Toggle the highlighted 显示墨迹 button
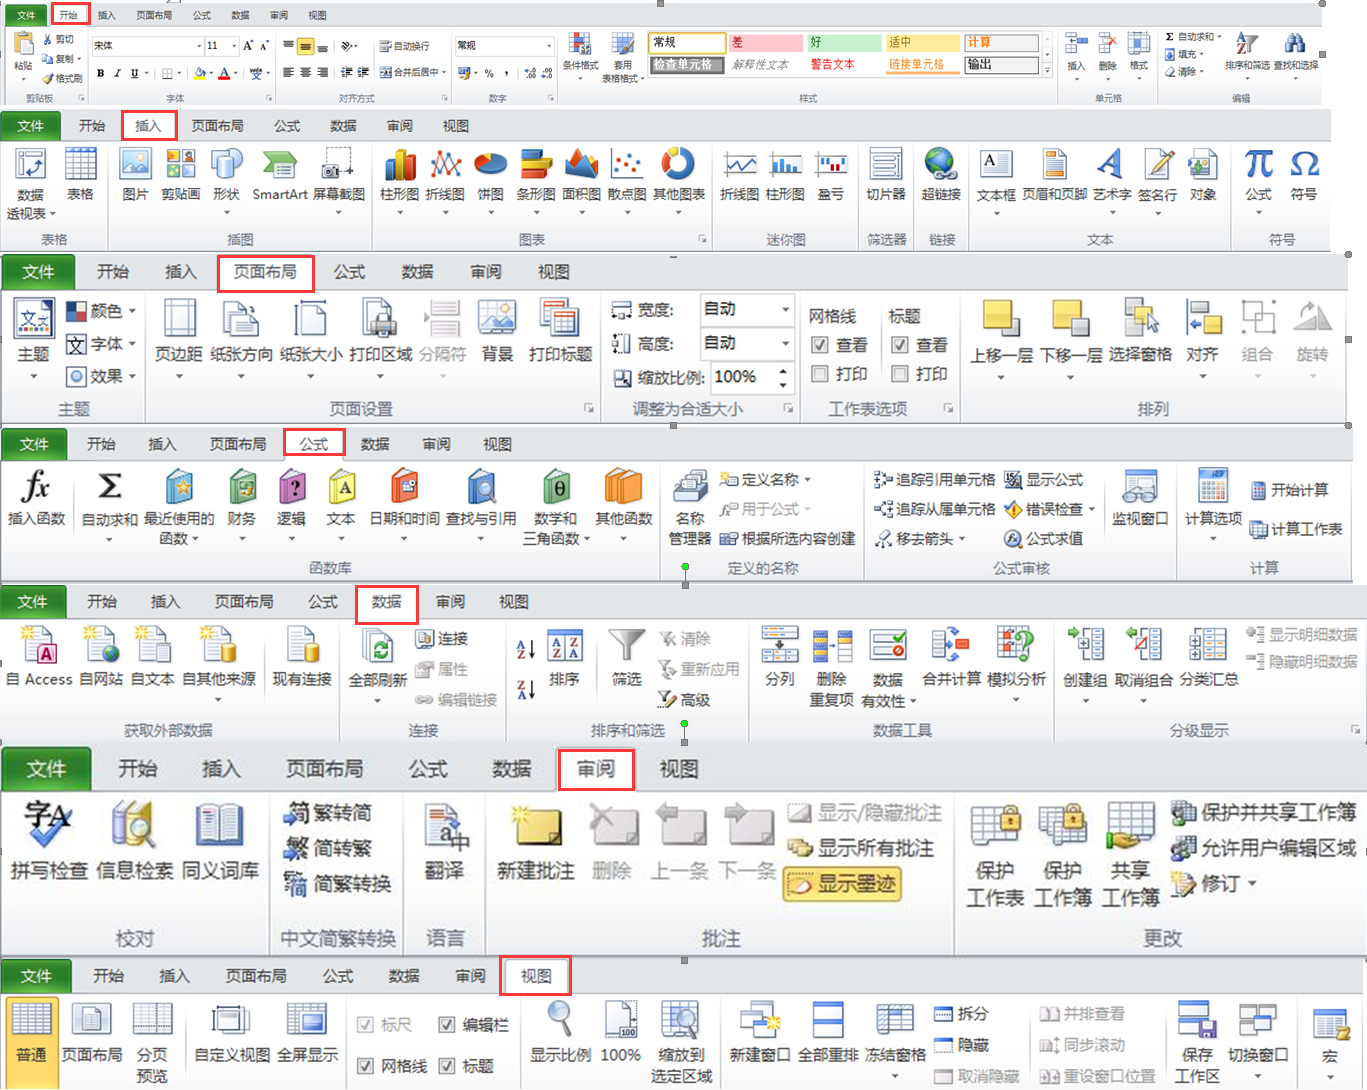This screenshot has height=1090, width=1367. [842, 884]
